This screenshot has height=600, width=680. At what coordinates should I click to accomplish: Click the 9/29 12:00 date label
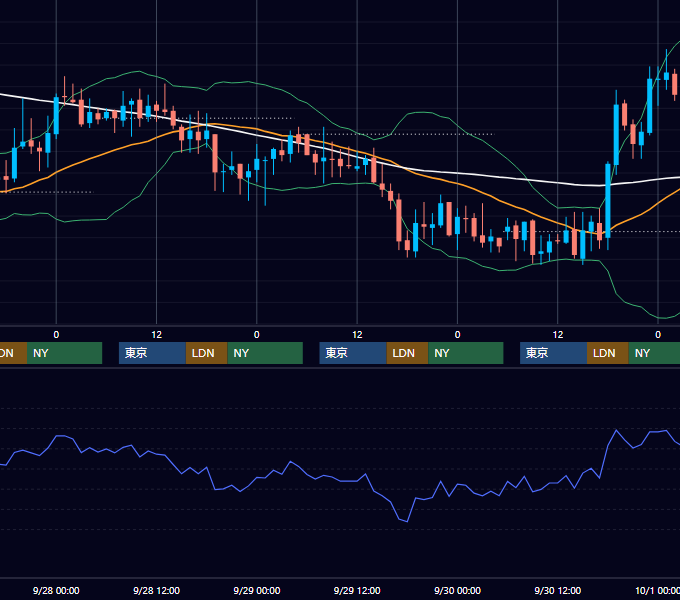pos(357,590)
